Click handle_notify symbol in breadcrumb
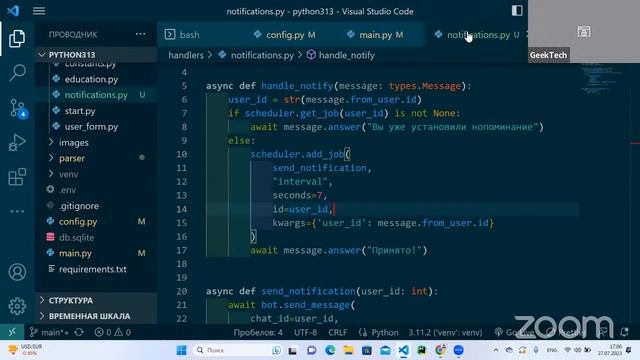 pos(347,55)
